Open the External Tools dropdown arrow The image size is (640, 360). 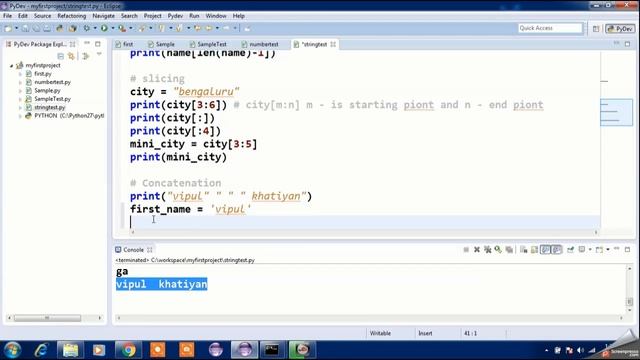[131, 28]
